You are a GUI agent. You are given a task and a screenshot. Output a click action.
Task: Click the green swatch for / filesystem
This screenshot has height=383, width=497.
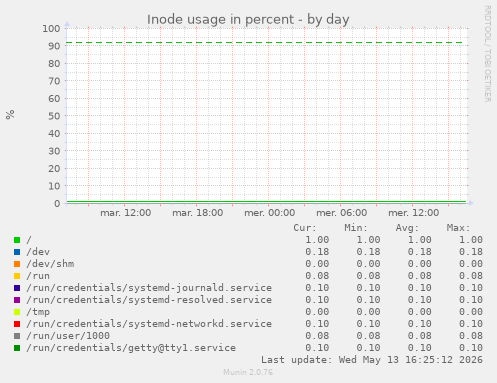(x=17, y=240)
